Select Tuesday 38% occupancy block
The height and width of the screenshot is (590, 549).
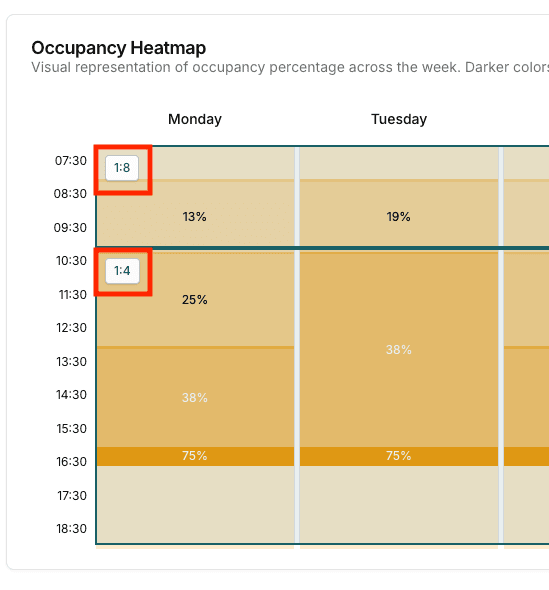399,349
